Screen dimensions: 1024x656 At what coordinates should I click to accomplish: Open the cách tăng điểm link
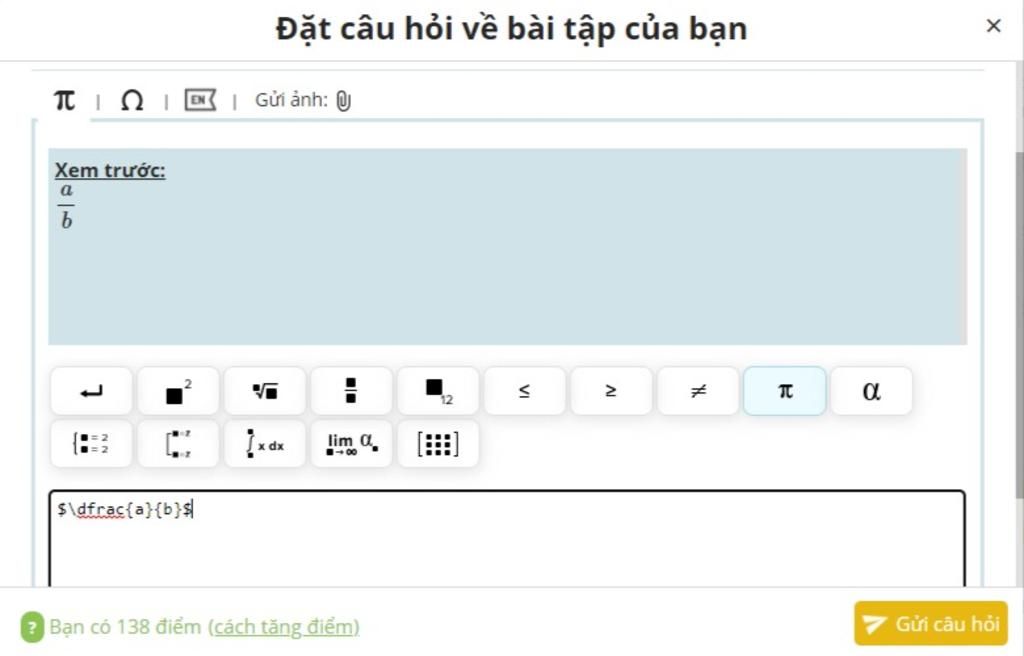coord(283,627)
